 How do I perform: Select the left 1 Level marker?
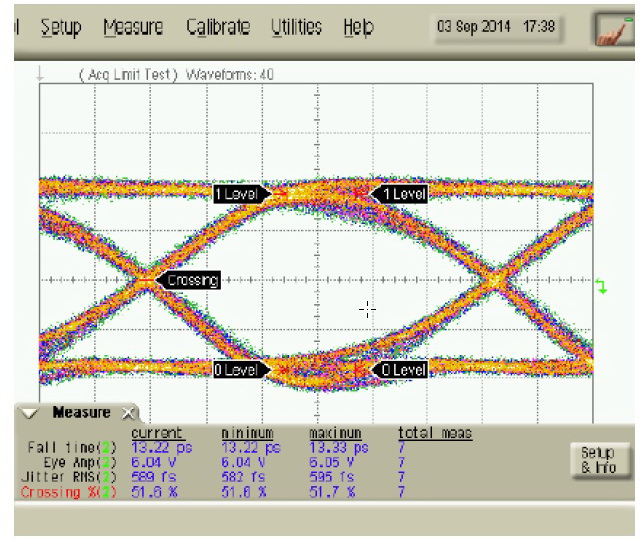click(x=241, y=193)
